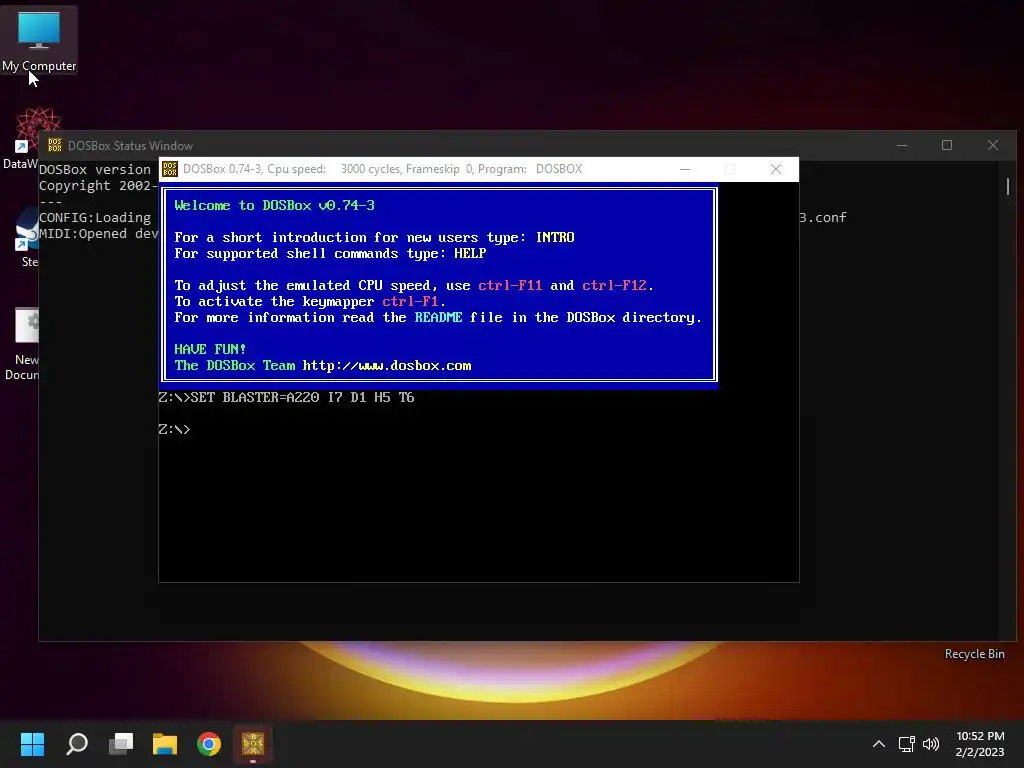The width and height of the screenshot is (1024, 768).
Task: Click the DOSBox 0.74-3 window title icon
Action: pos(170,169)
